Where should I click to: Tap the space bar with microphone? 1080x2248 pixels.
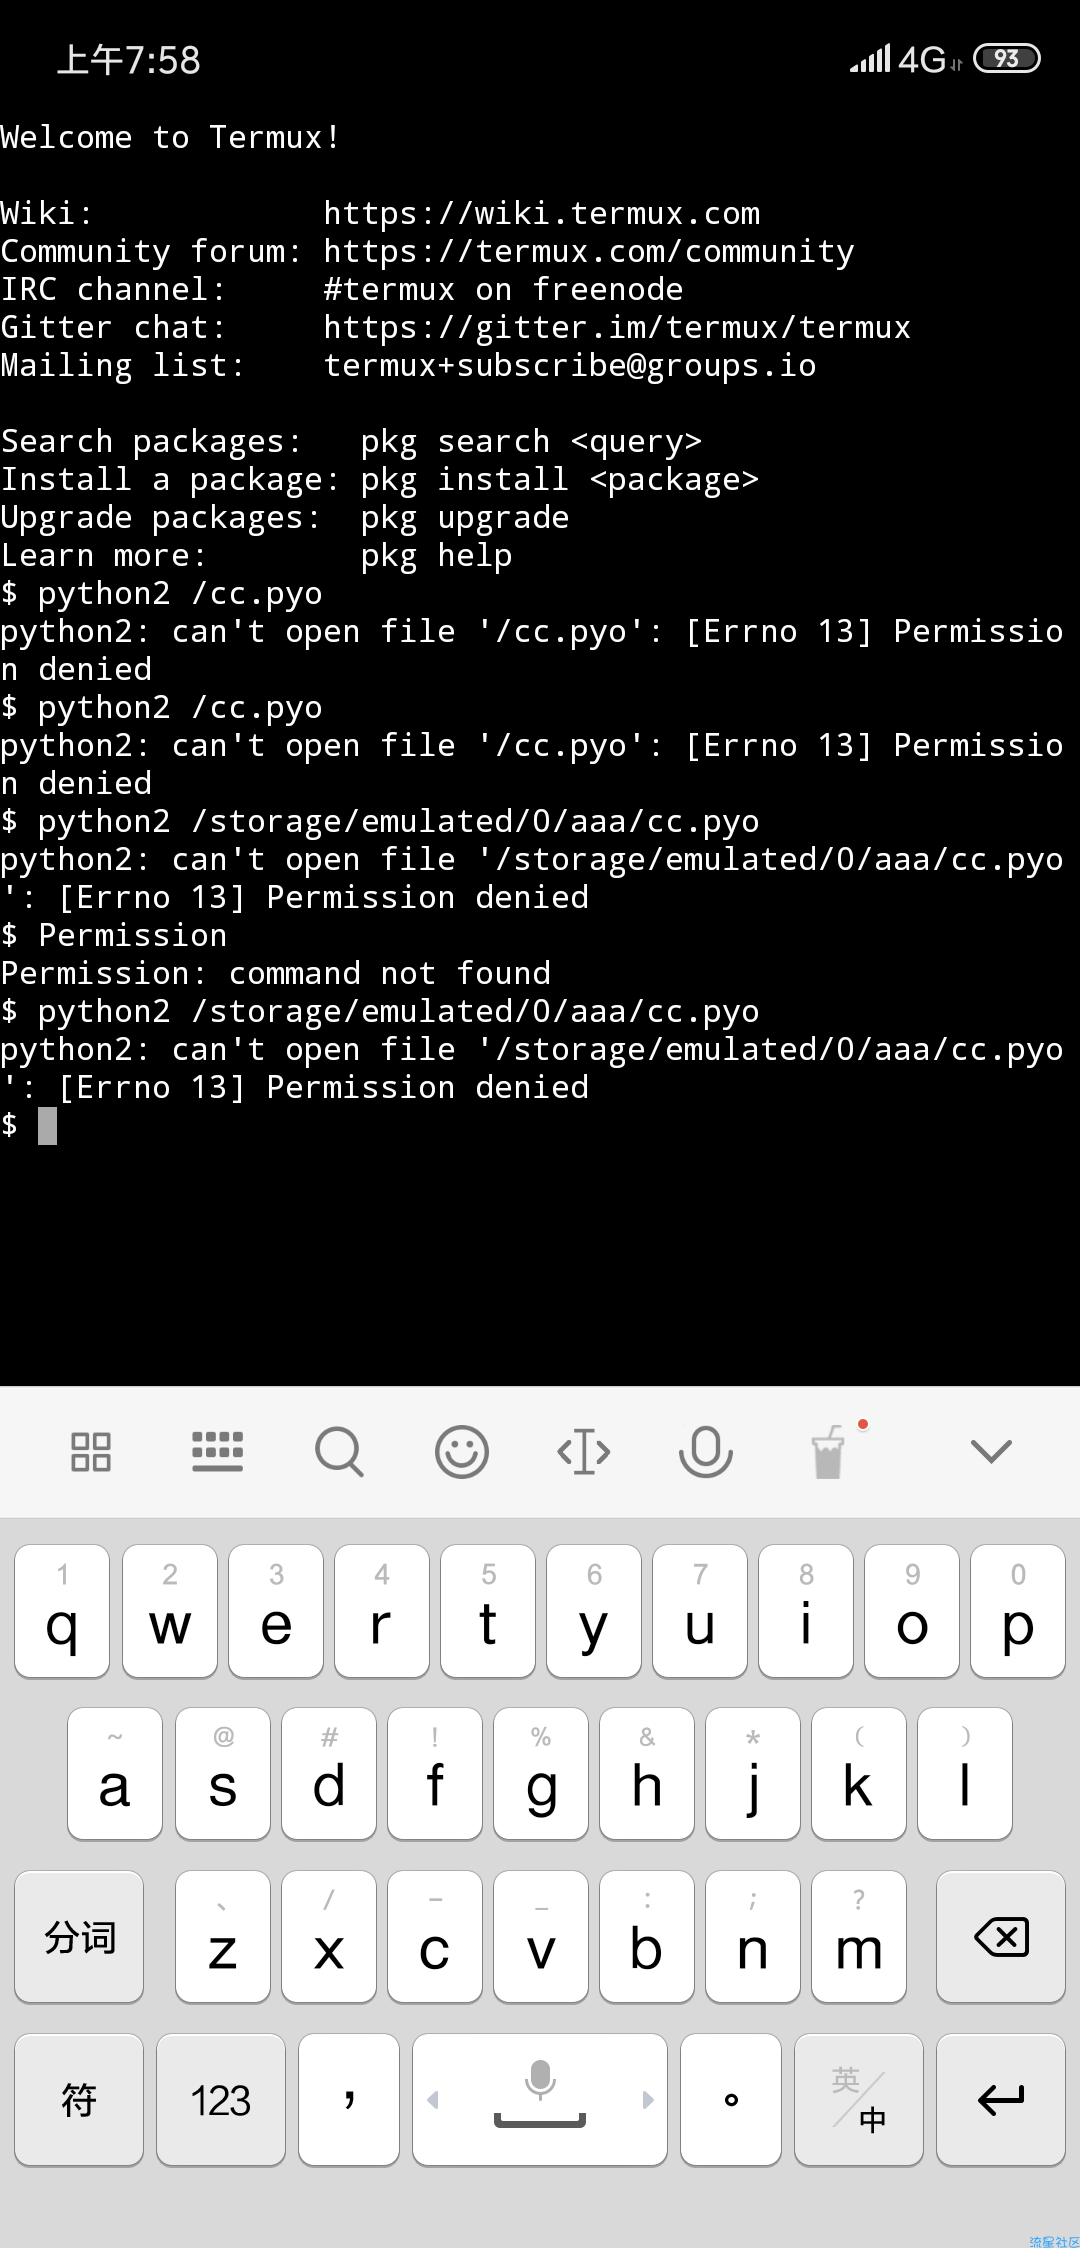(540, 2100)
